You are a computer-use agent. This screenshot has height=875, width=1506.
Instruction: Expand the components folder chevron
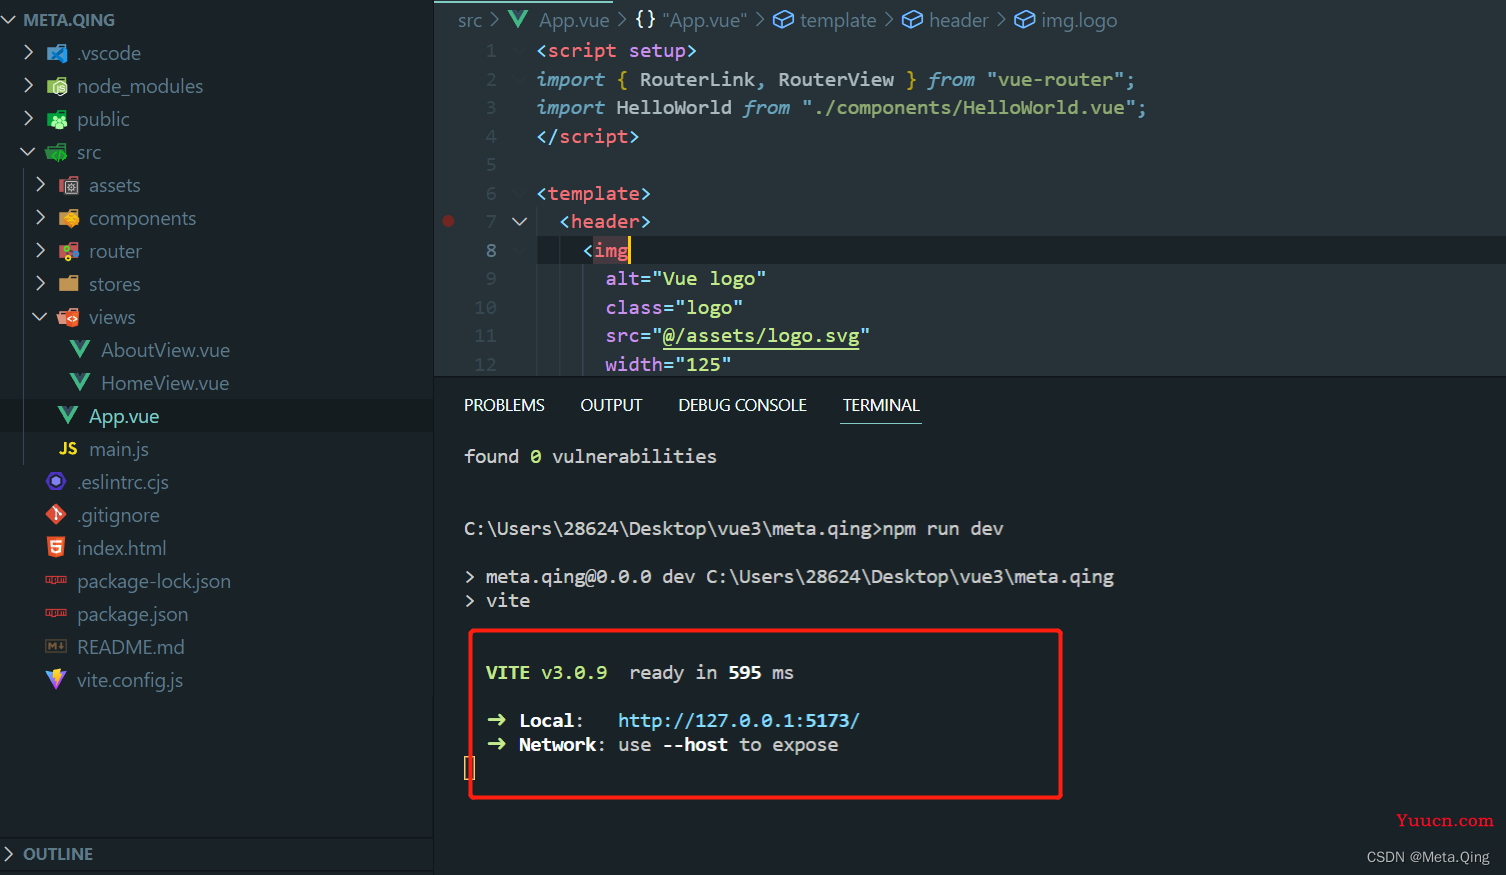[x=40, y=217]
